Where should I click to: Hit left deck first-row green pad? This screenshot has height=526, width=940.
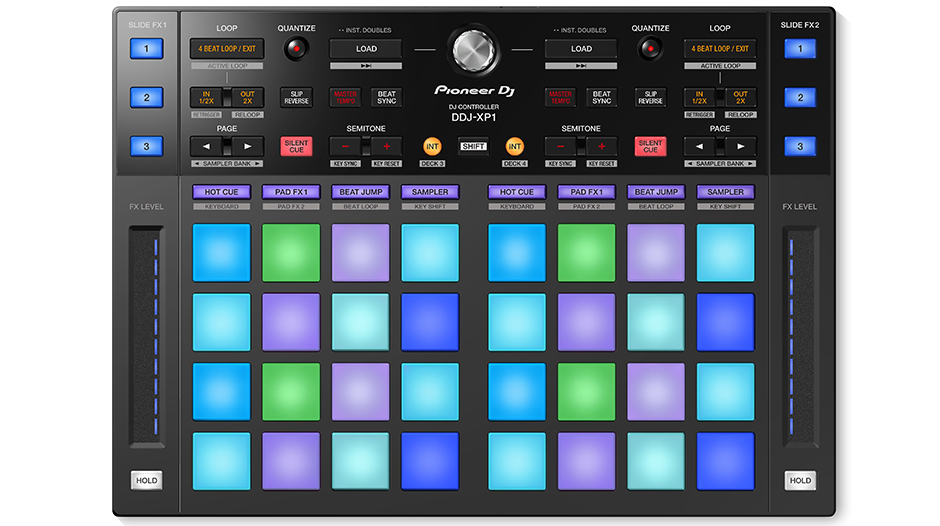(x=291, y=253)
